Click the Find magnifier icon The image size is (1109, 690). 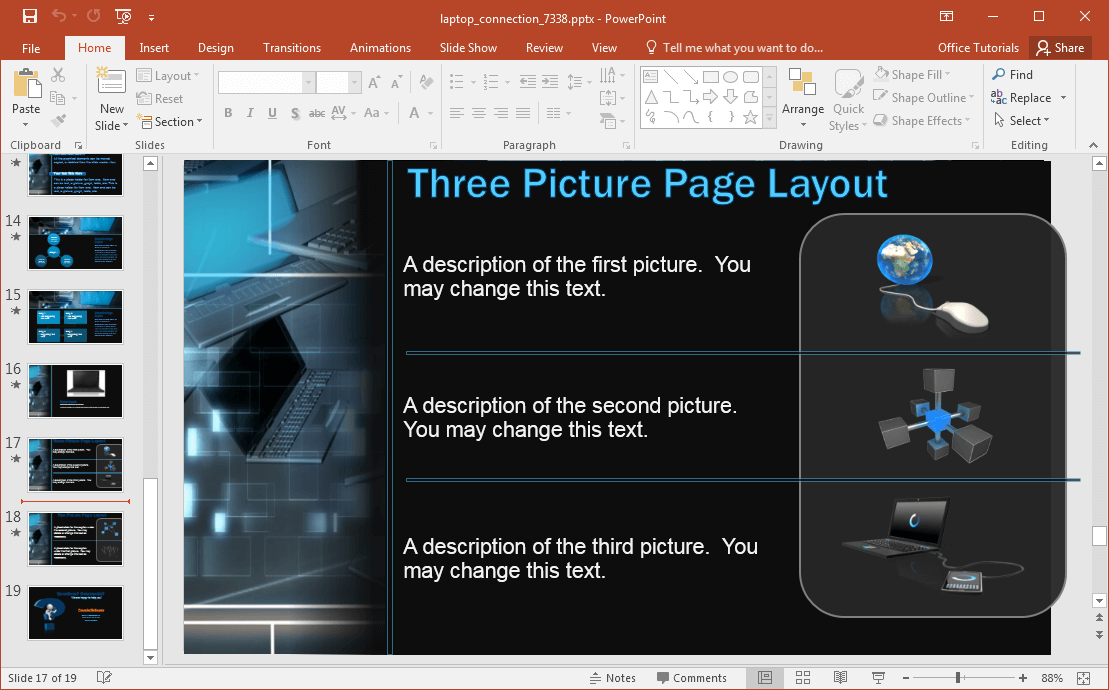click(998, 75)
